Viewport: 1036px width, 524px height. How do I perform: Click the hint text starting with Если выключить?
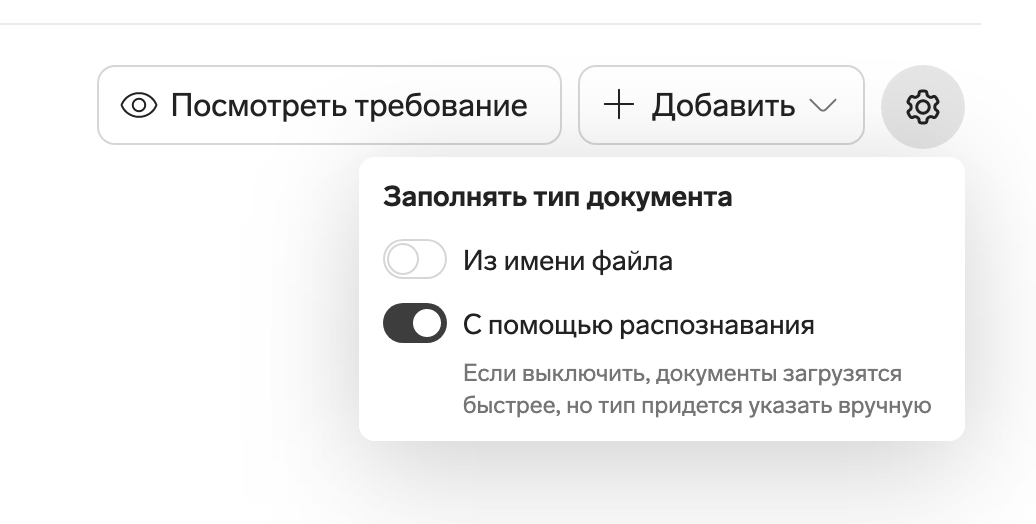pyautogui.click(x=682, y=374)
